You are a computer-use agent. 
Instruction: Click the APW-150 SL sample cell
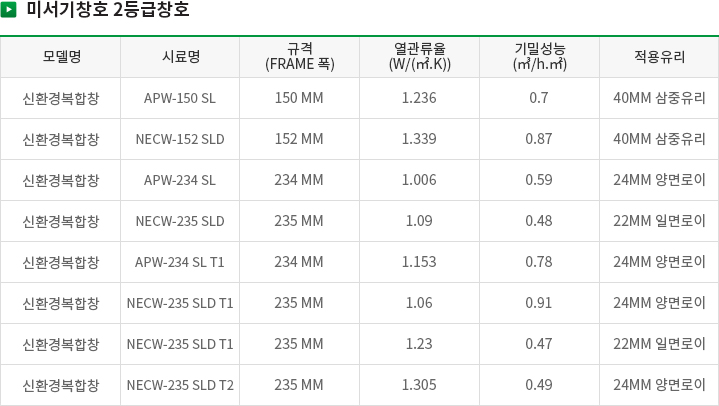coord(180,98)
